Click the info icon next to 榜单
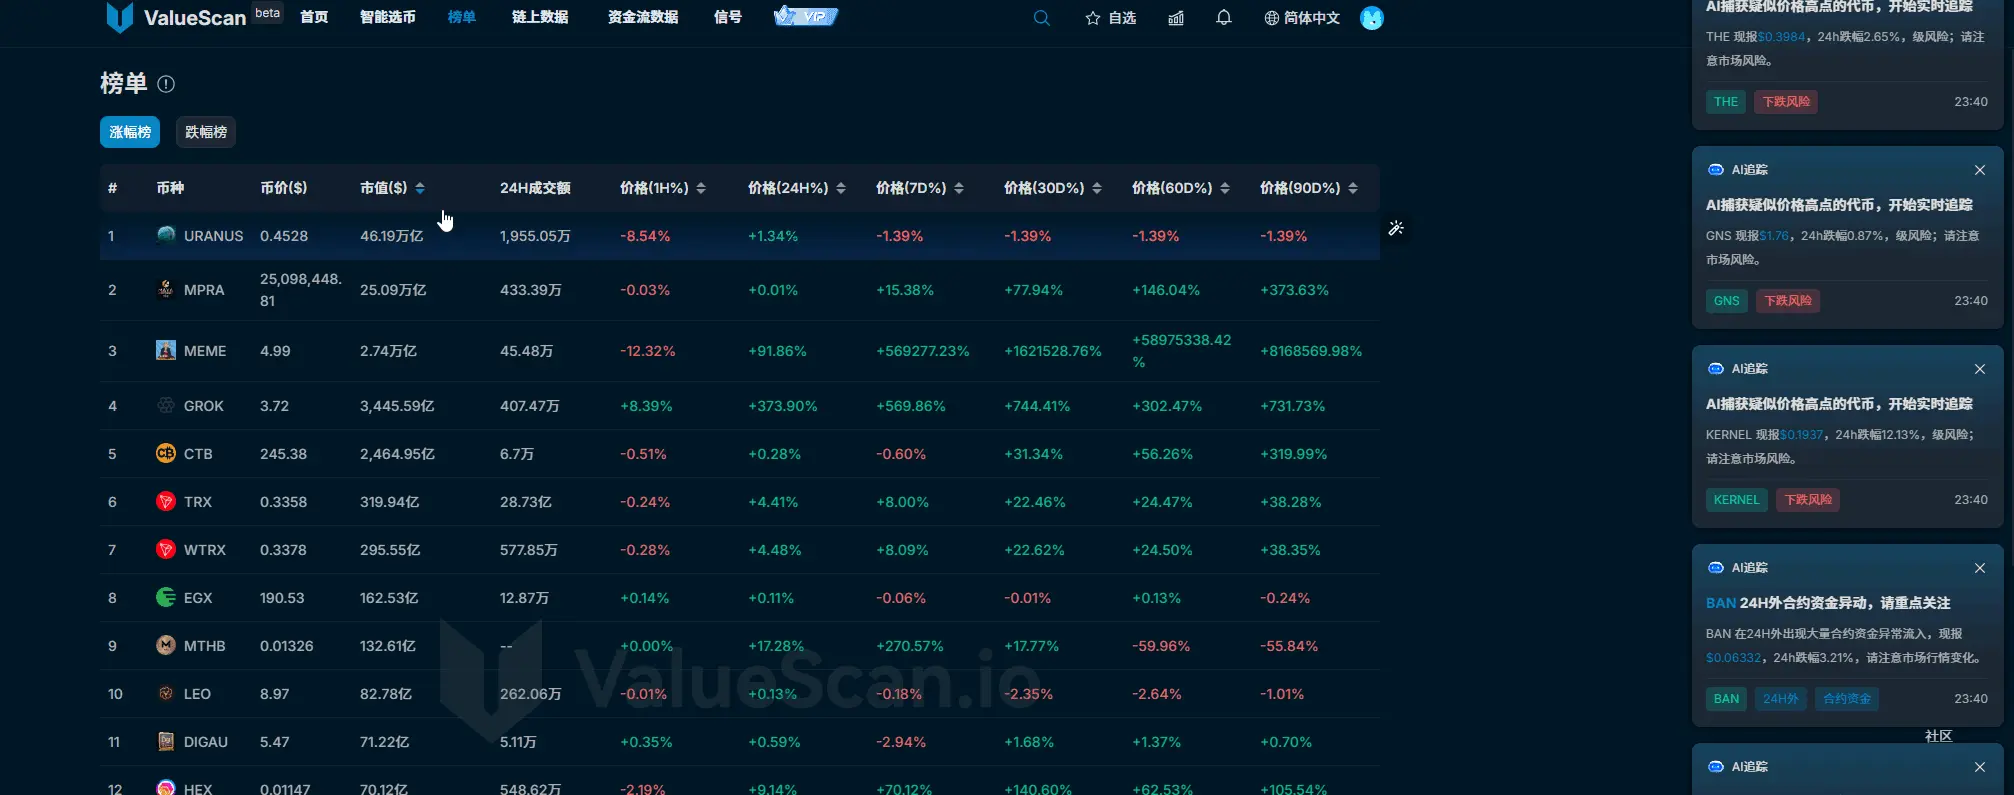The image size is (2014, 795). tap(166, 84)
